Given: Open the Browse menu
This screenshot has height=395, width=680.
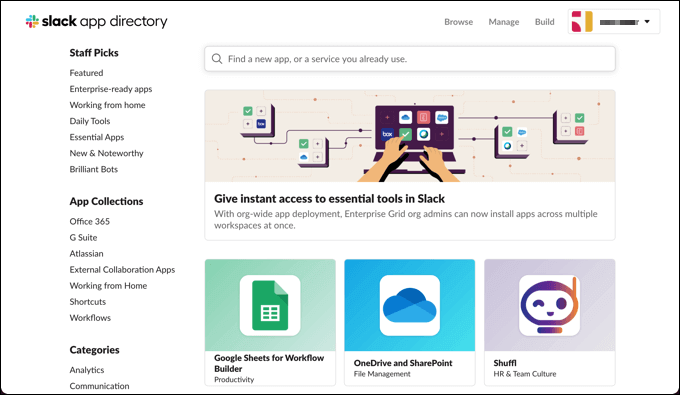Looking at the screenshot, I should 458,22.
